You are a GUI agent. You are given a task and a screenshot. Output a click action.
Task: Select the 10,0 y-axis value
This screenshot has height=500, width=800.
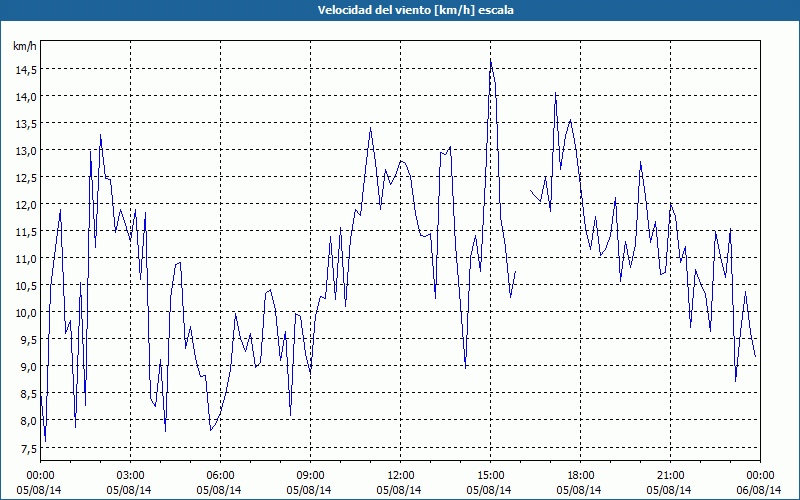(x=26, y=313)
